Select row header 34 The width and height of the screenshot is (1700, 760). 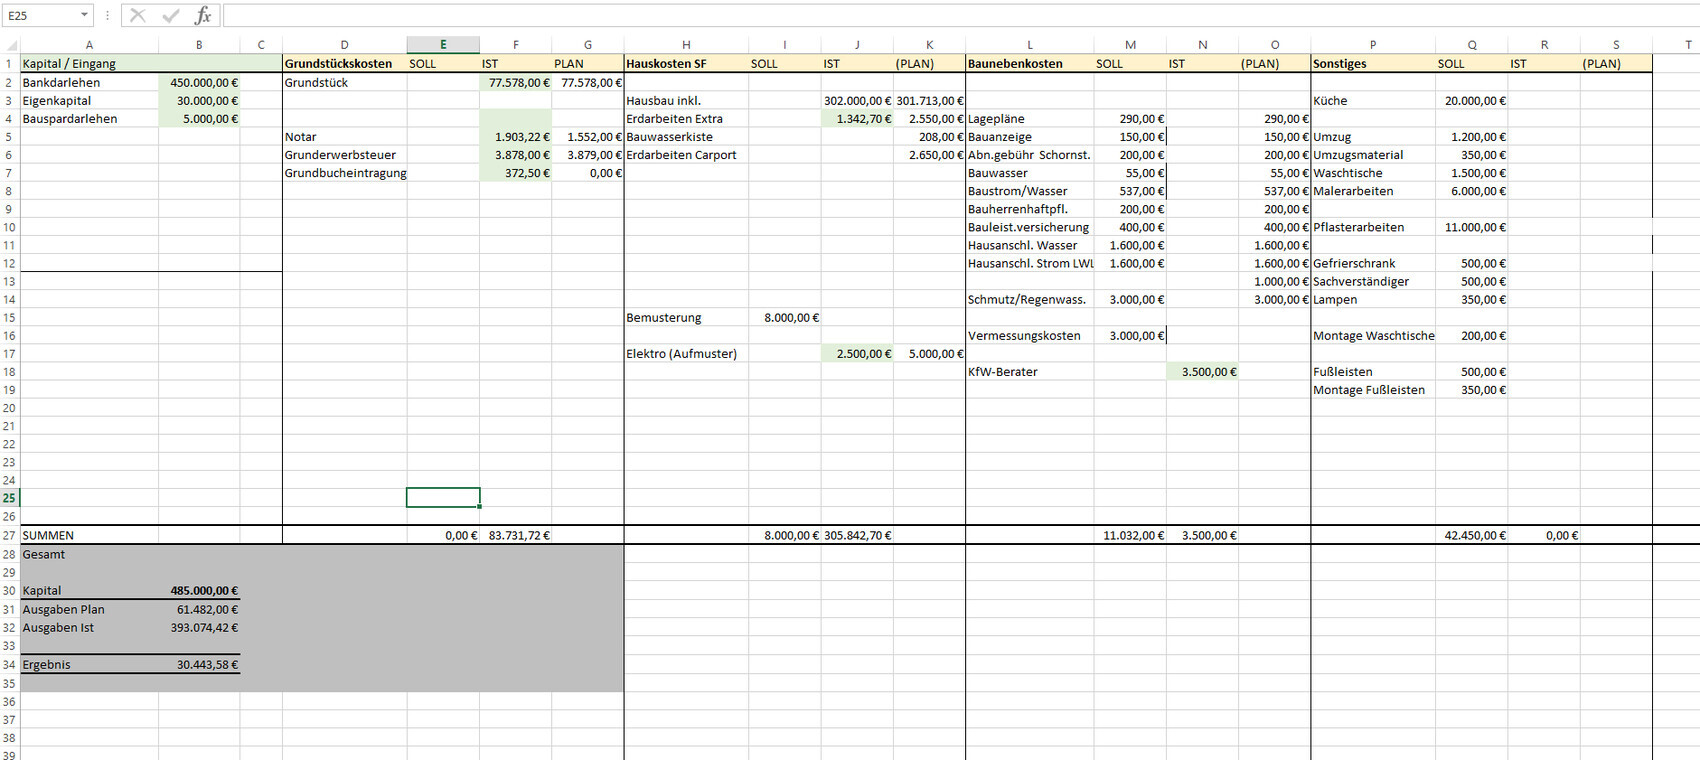9,665
